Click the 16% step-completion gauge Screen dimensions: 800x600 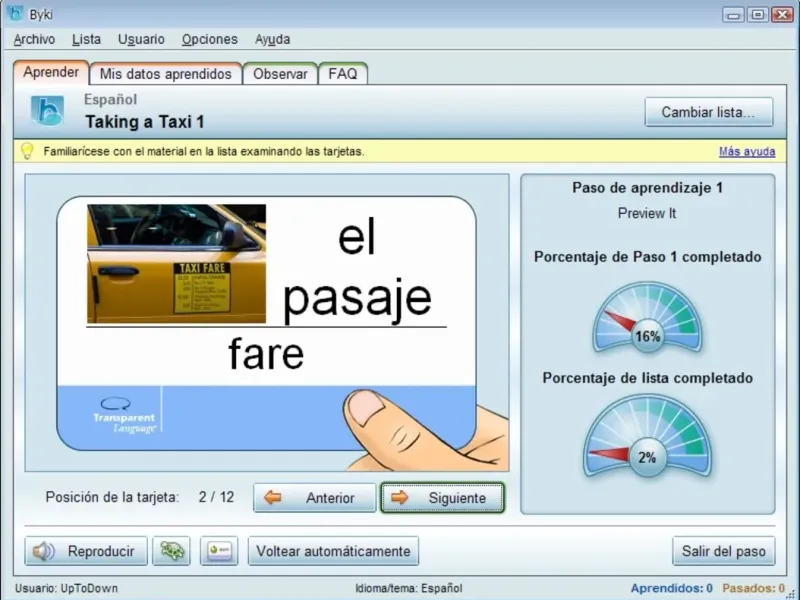647,318
